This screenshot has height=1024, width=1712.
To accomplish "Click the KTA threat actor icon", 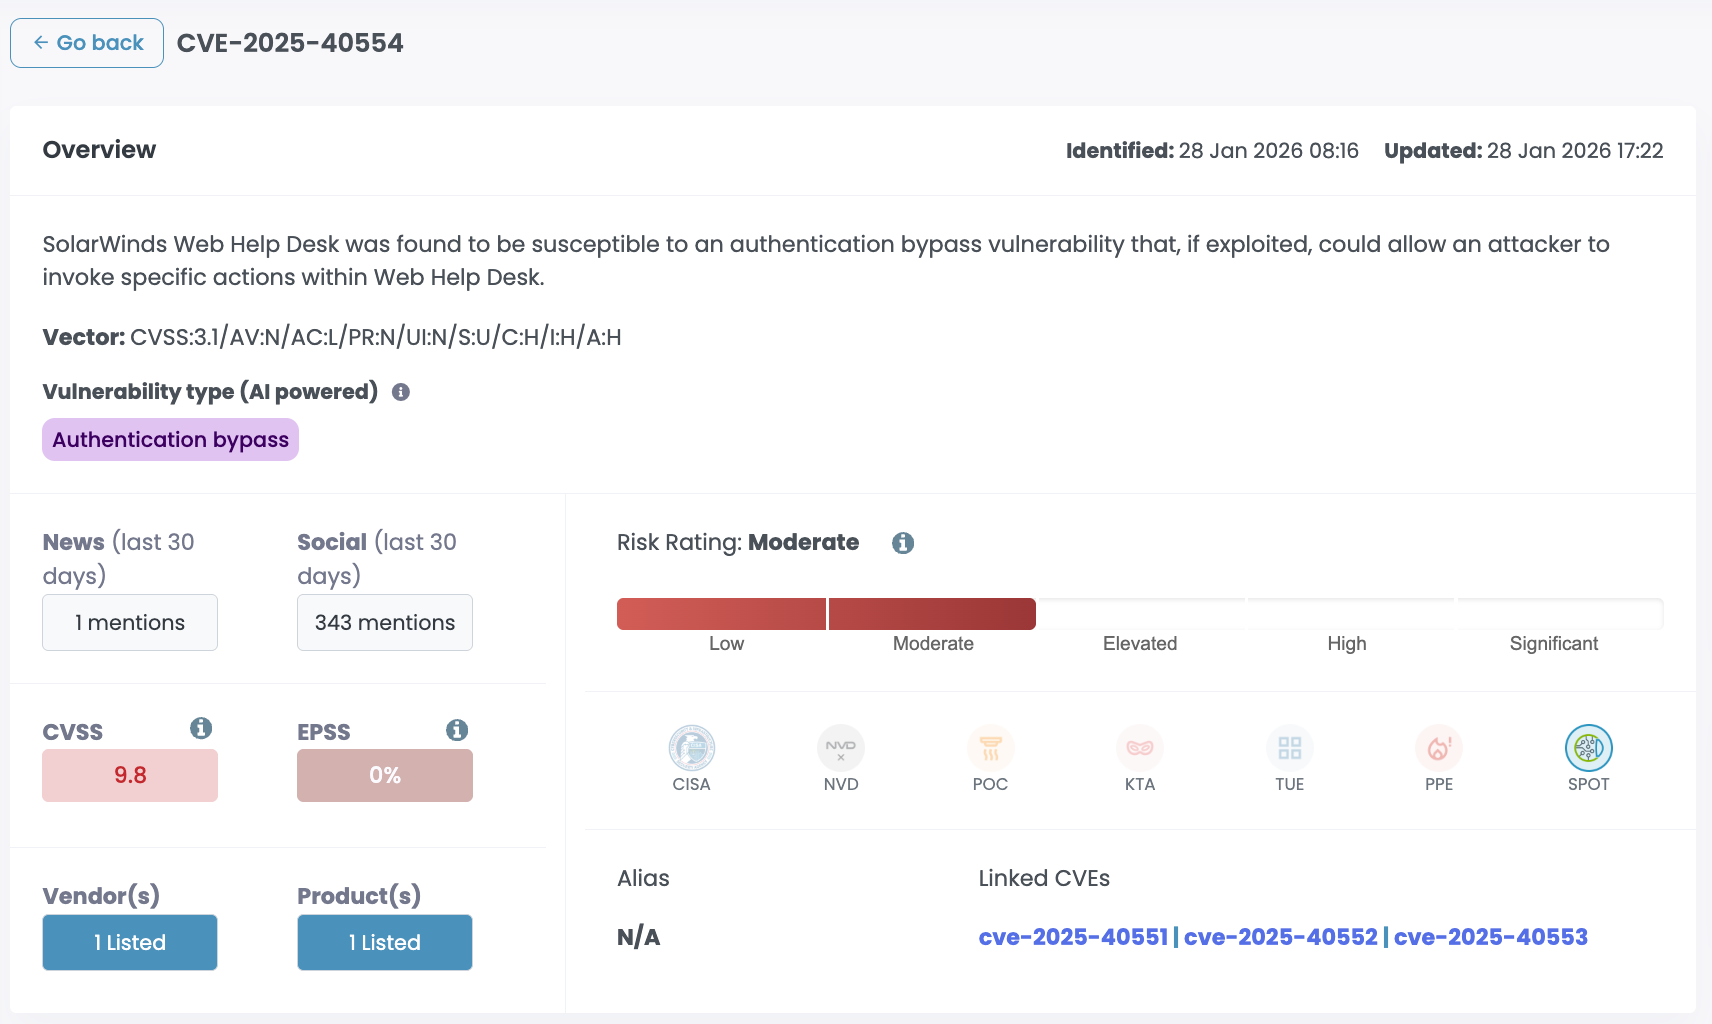I will point(1140,748).
